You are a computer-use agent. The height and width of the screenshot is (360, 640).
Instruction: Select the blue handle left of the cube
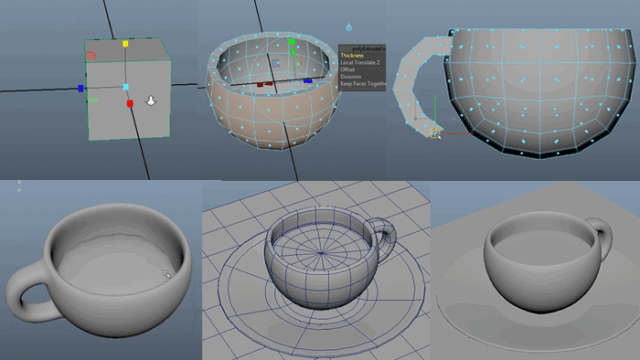coord(80,88)
